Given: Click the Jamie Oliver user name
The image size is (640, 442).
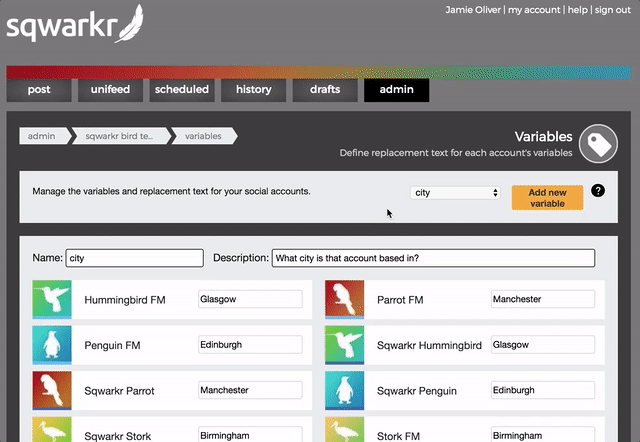Looking at the screenshot, I should 473,10.
